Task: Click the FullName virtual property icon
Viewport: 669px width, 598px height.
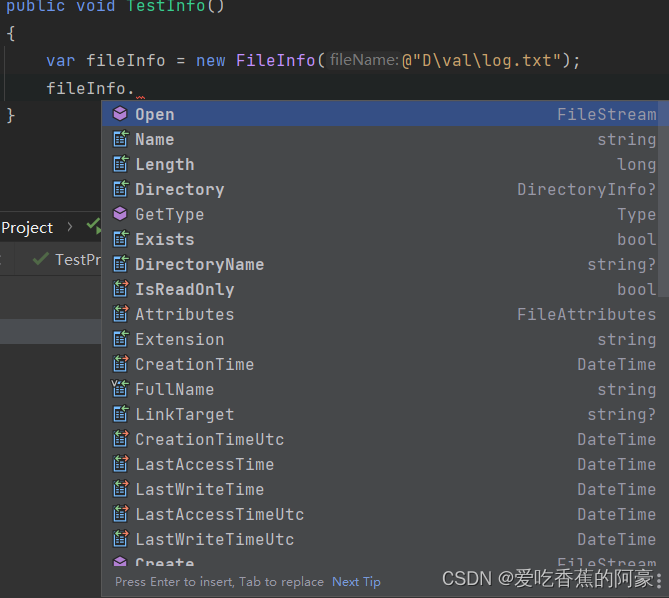Action: point(120,389)
